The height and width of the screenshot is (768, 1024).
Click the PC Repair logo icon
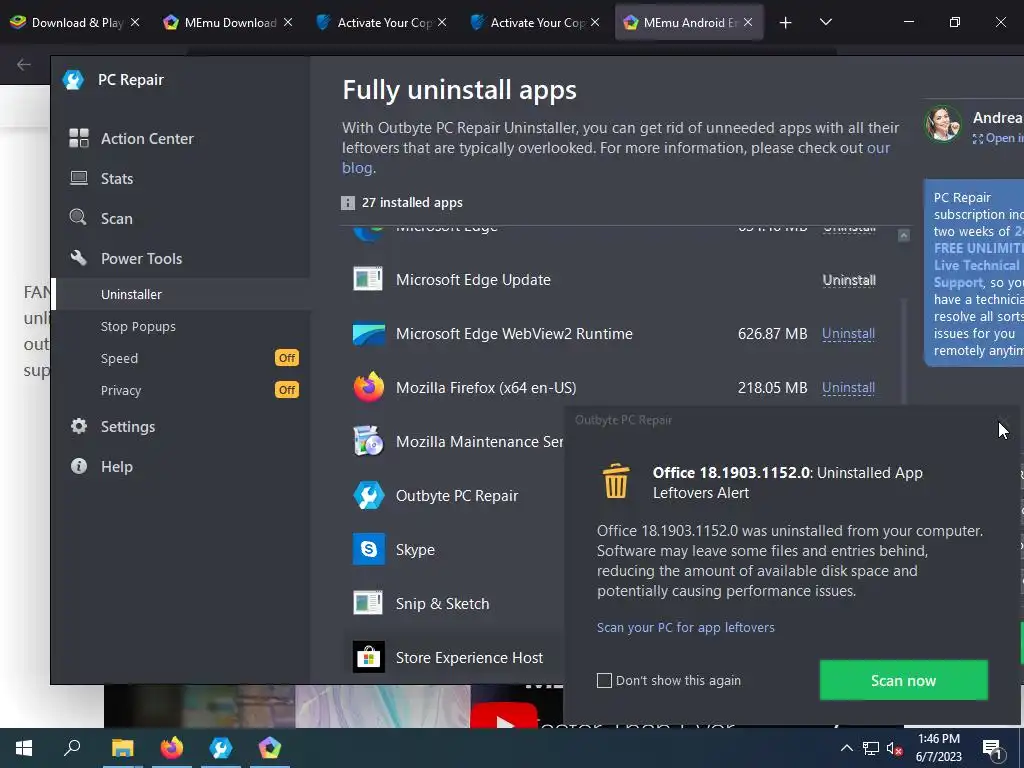(73, 80)
